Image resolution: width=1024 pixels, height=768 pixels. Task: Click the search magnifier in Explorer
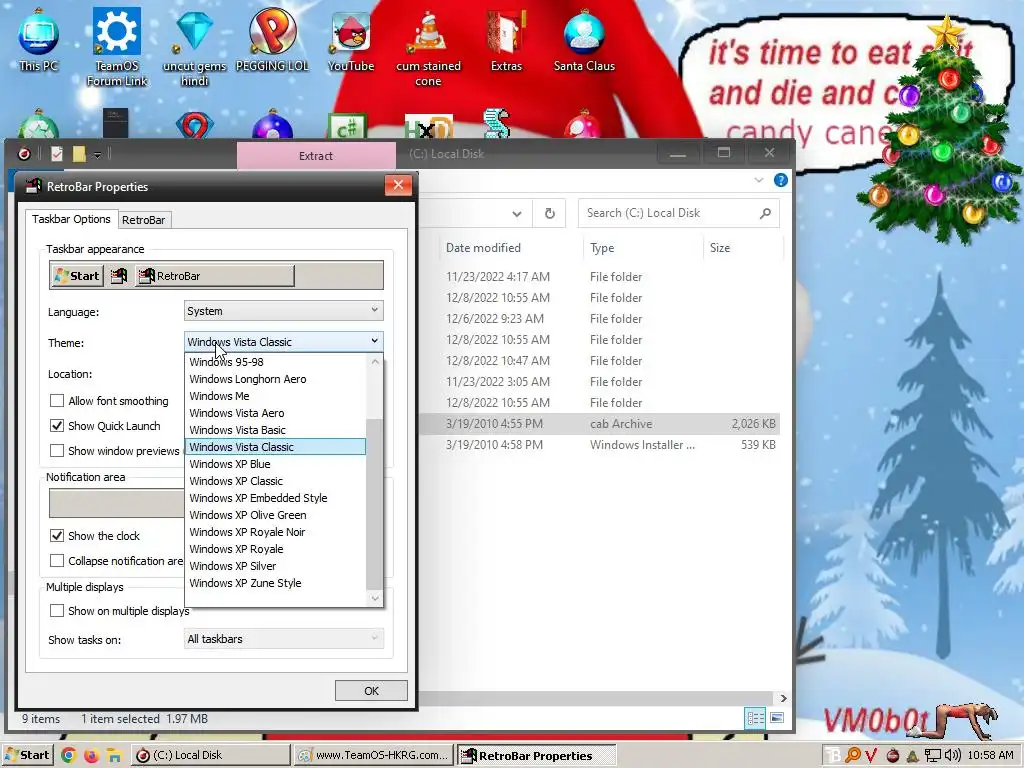click(x=765, y=213)
